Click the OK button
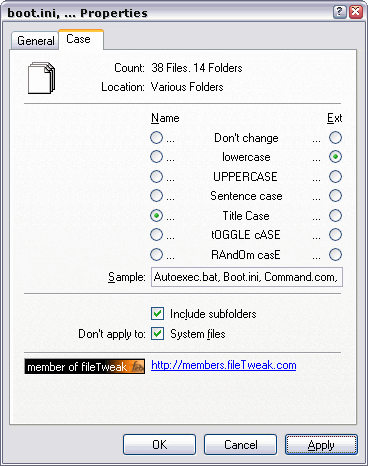Screen dimensions: 368x466 (159, 444)
